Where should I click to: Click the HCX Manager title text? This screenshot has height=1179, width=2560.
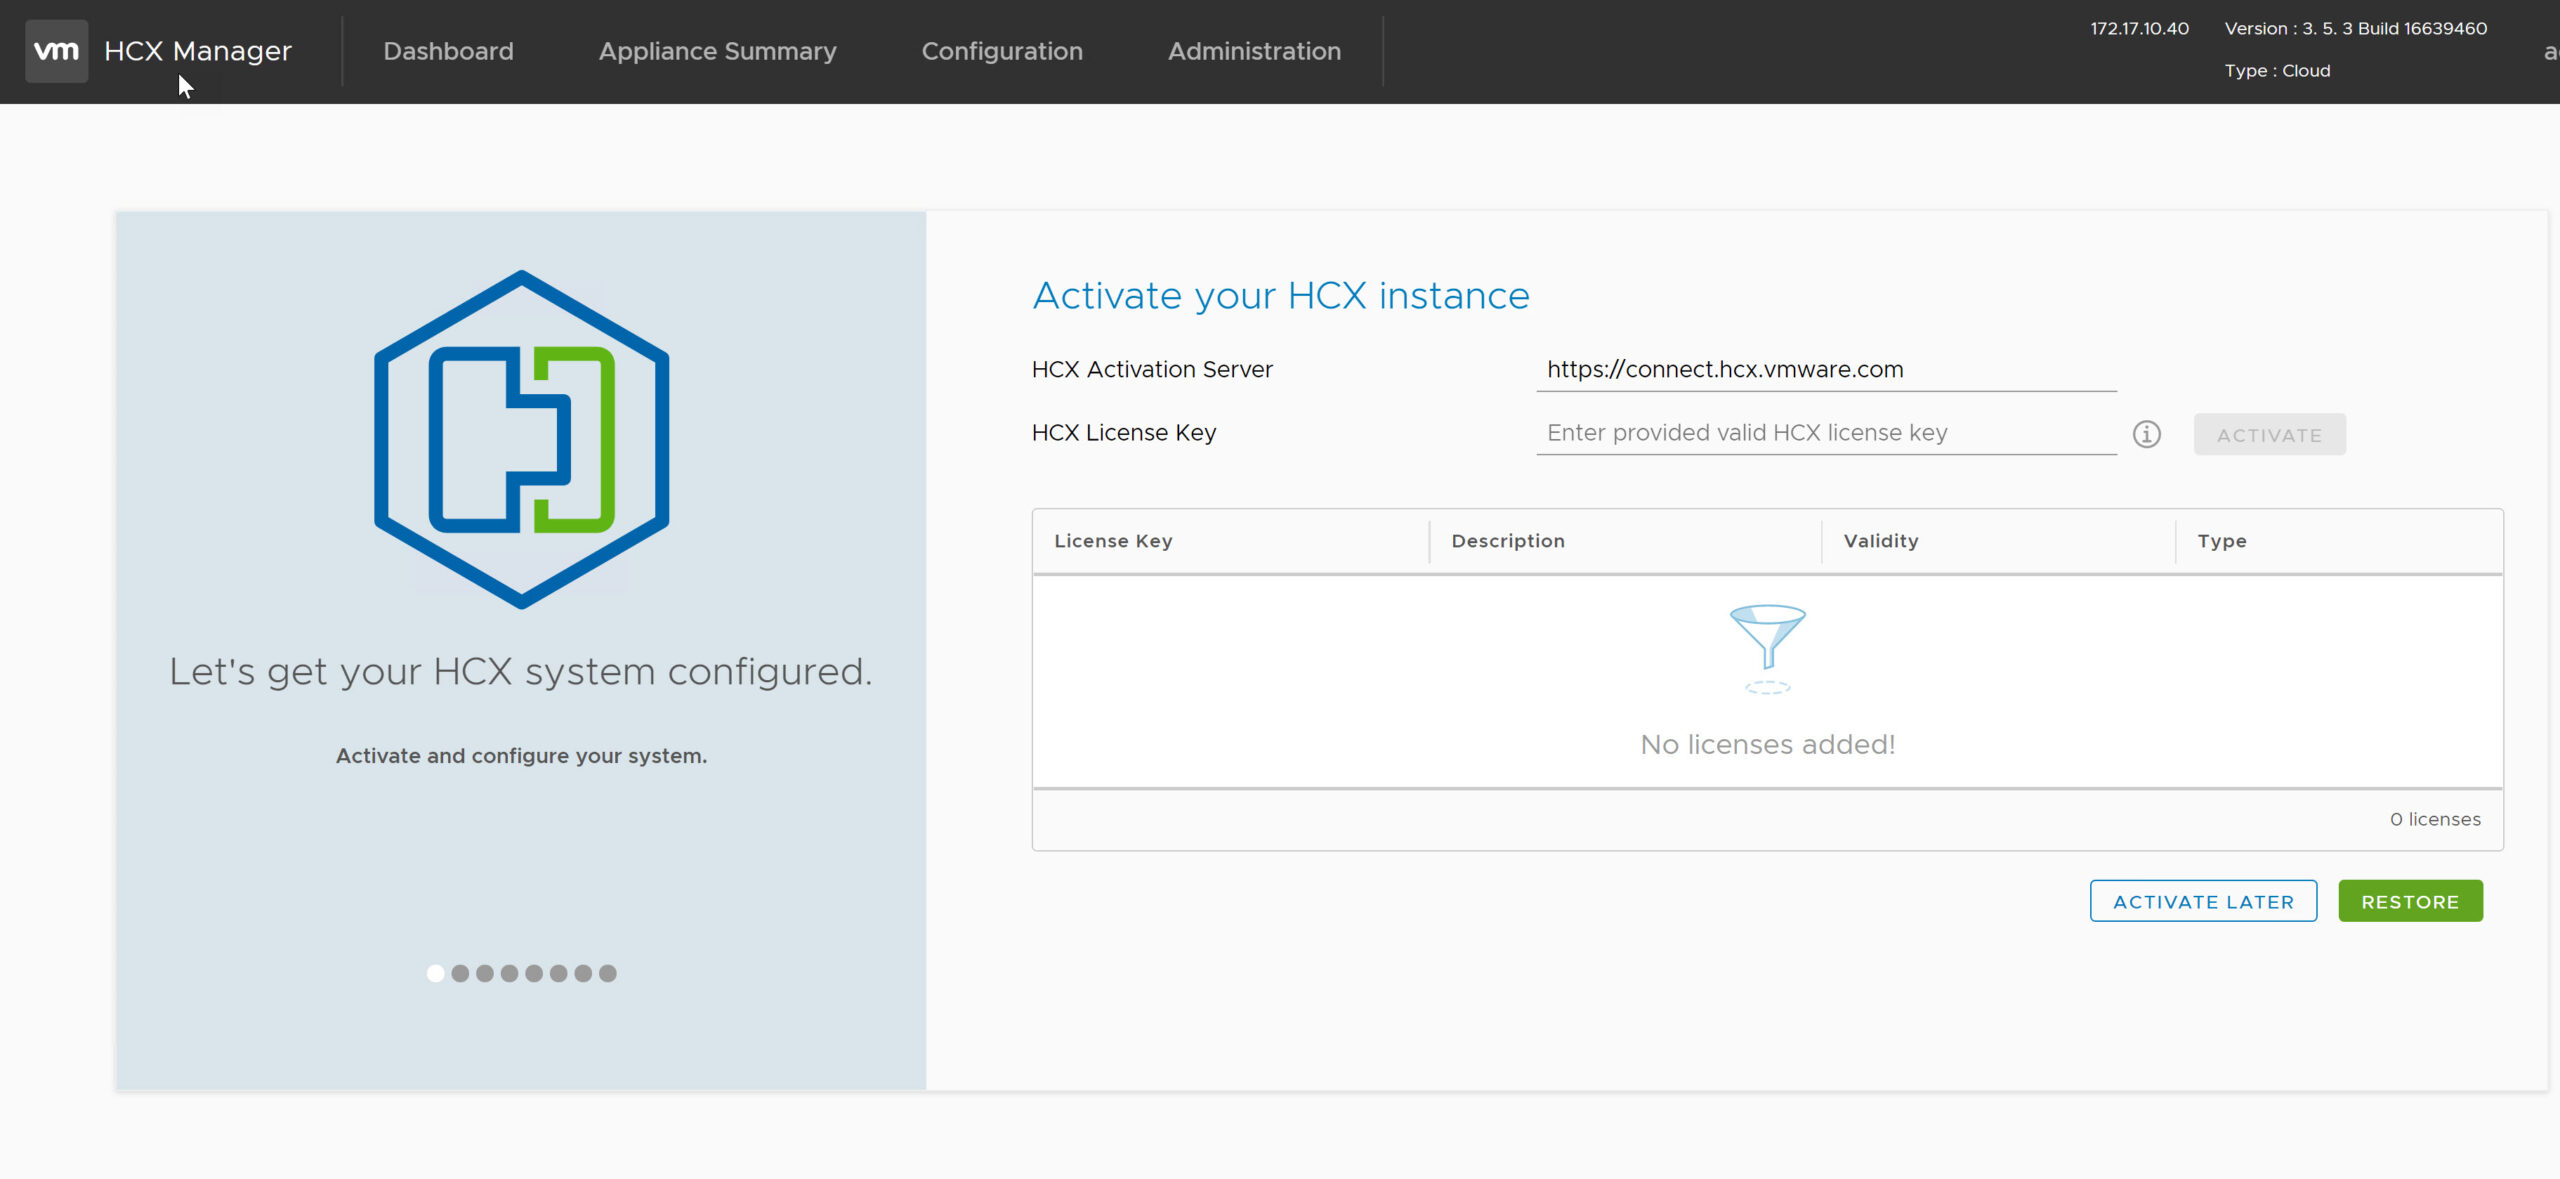click(198, 51)
